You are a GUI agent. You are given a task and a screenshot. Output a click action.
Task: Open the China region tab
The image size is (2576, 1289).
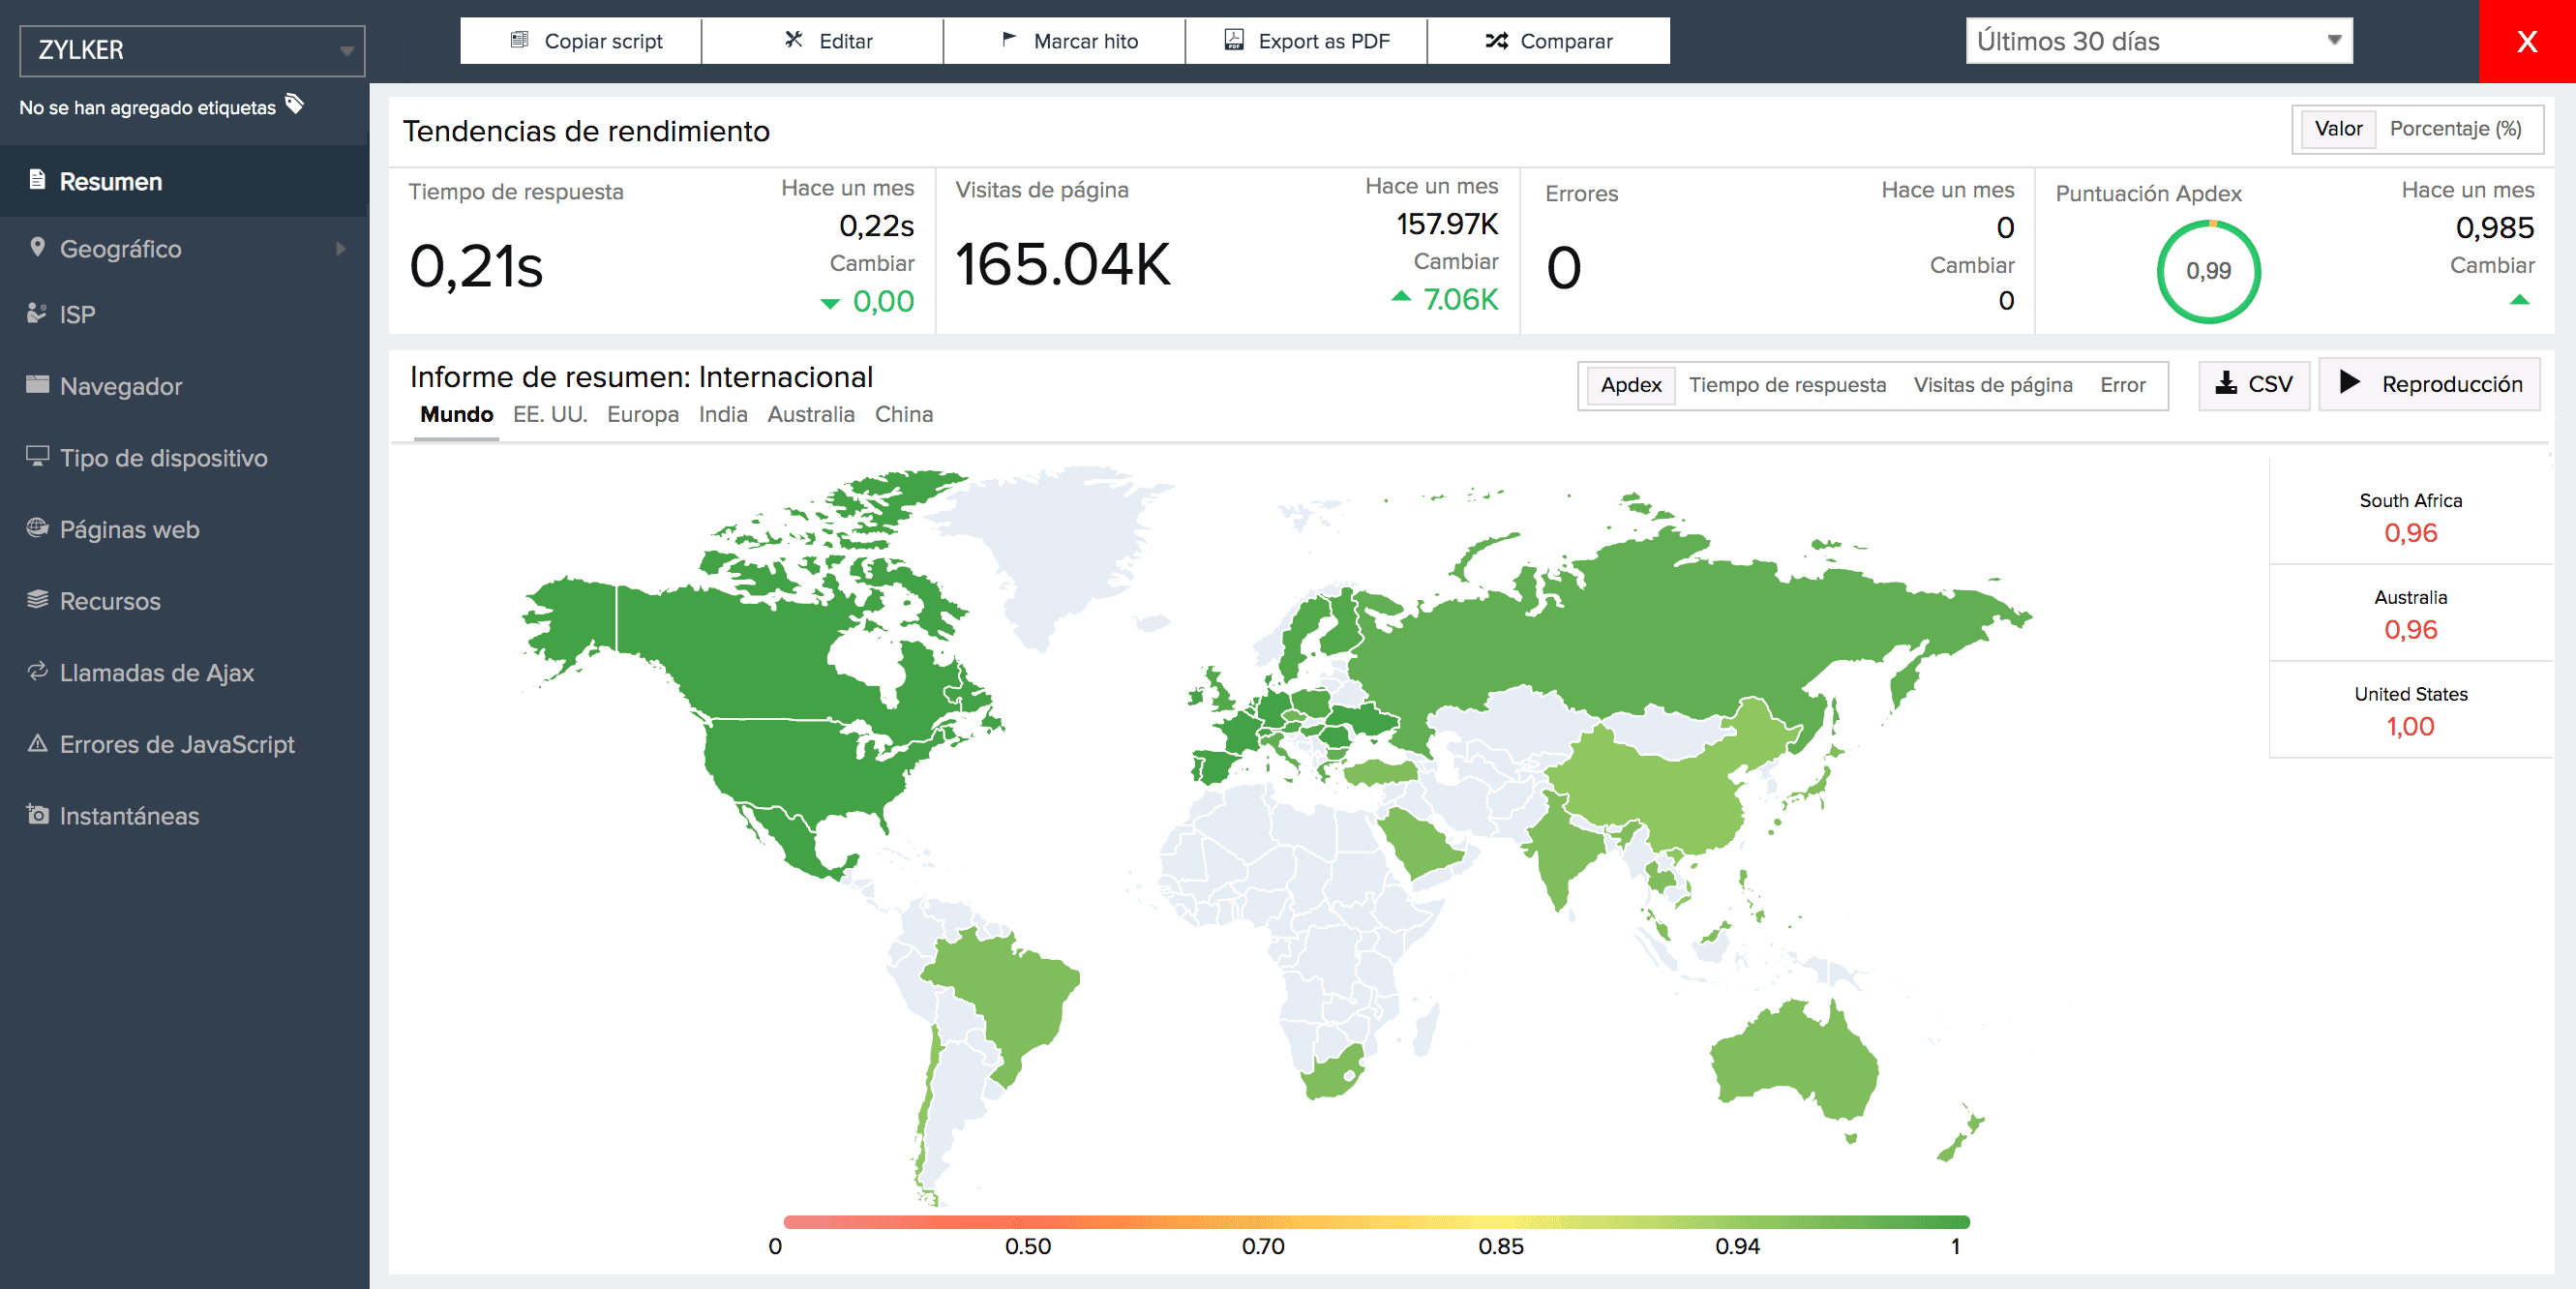click(903, 414)
